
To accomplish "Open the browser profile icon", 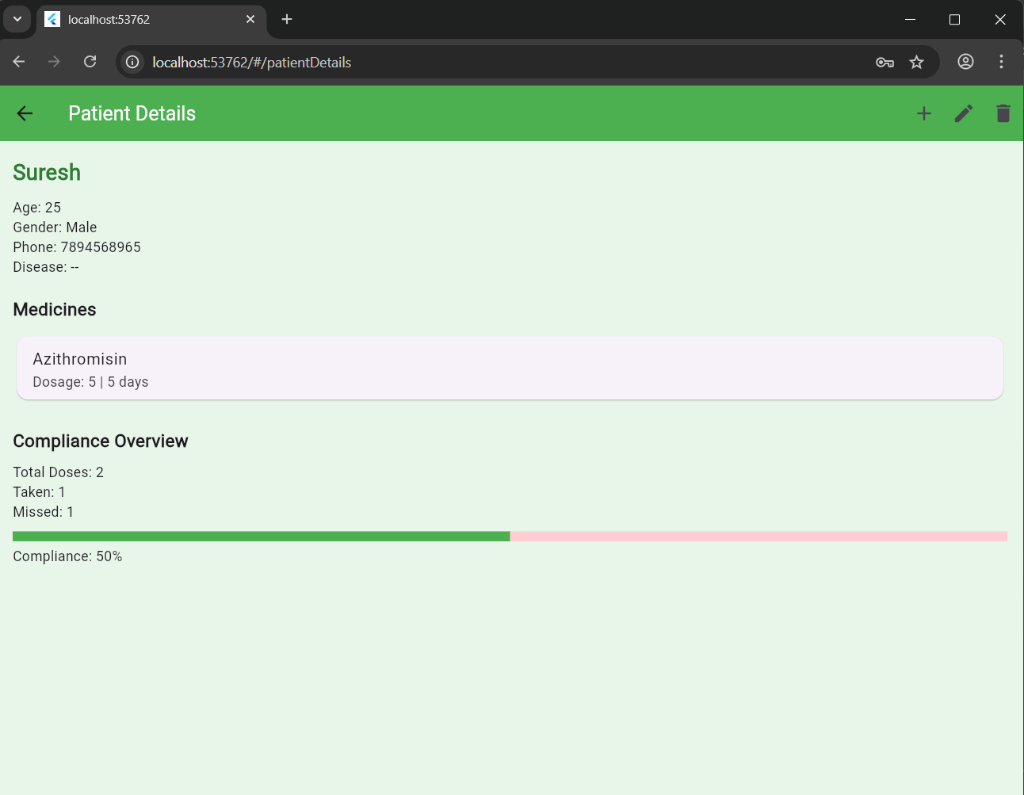I will pyautogui.click(x=966, y=62).
